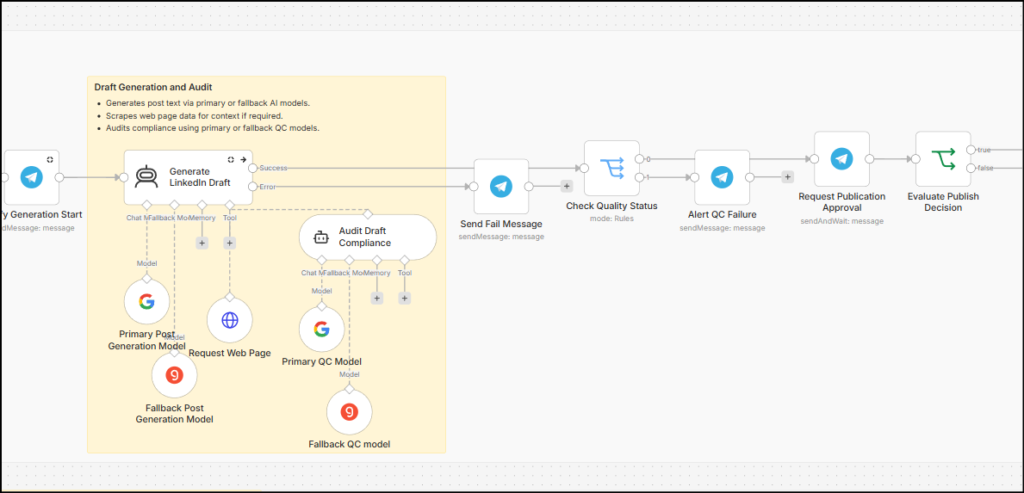Click the Success output of Generate LinkedIn Draft
The width and height of the screenshot is (1024, 493).
tap(253, 168)
